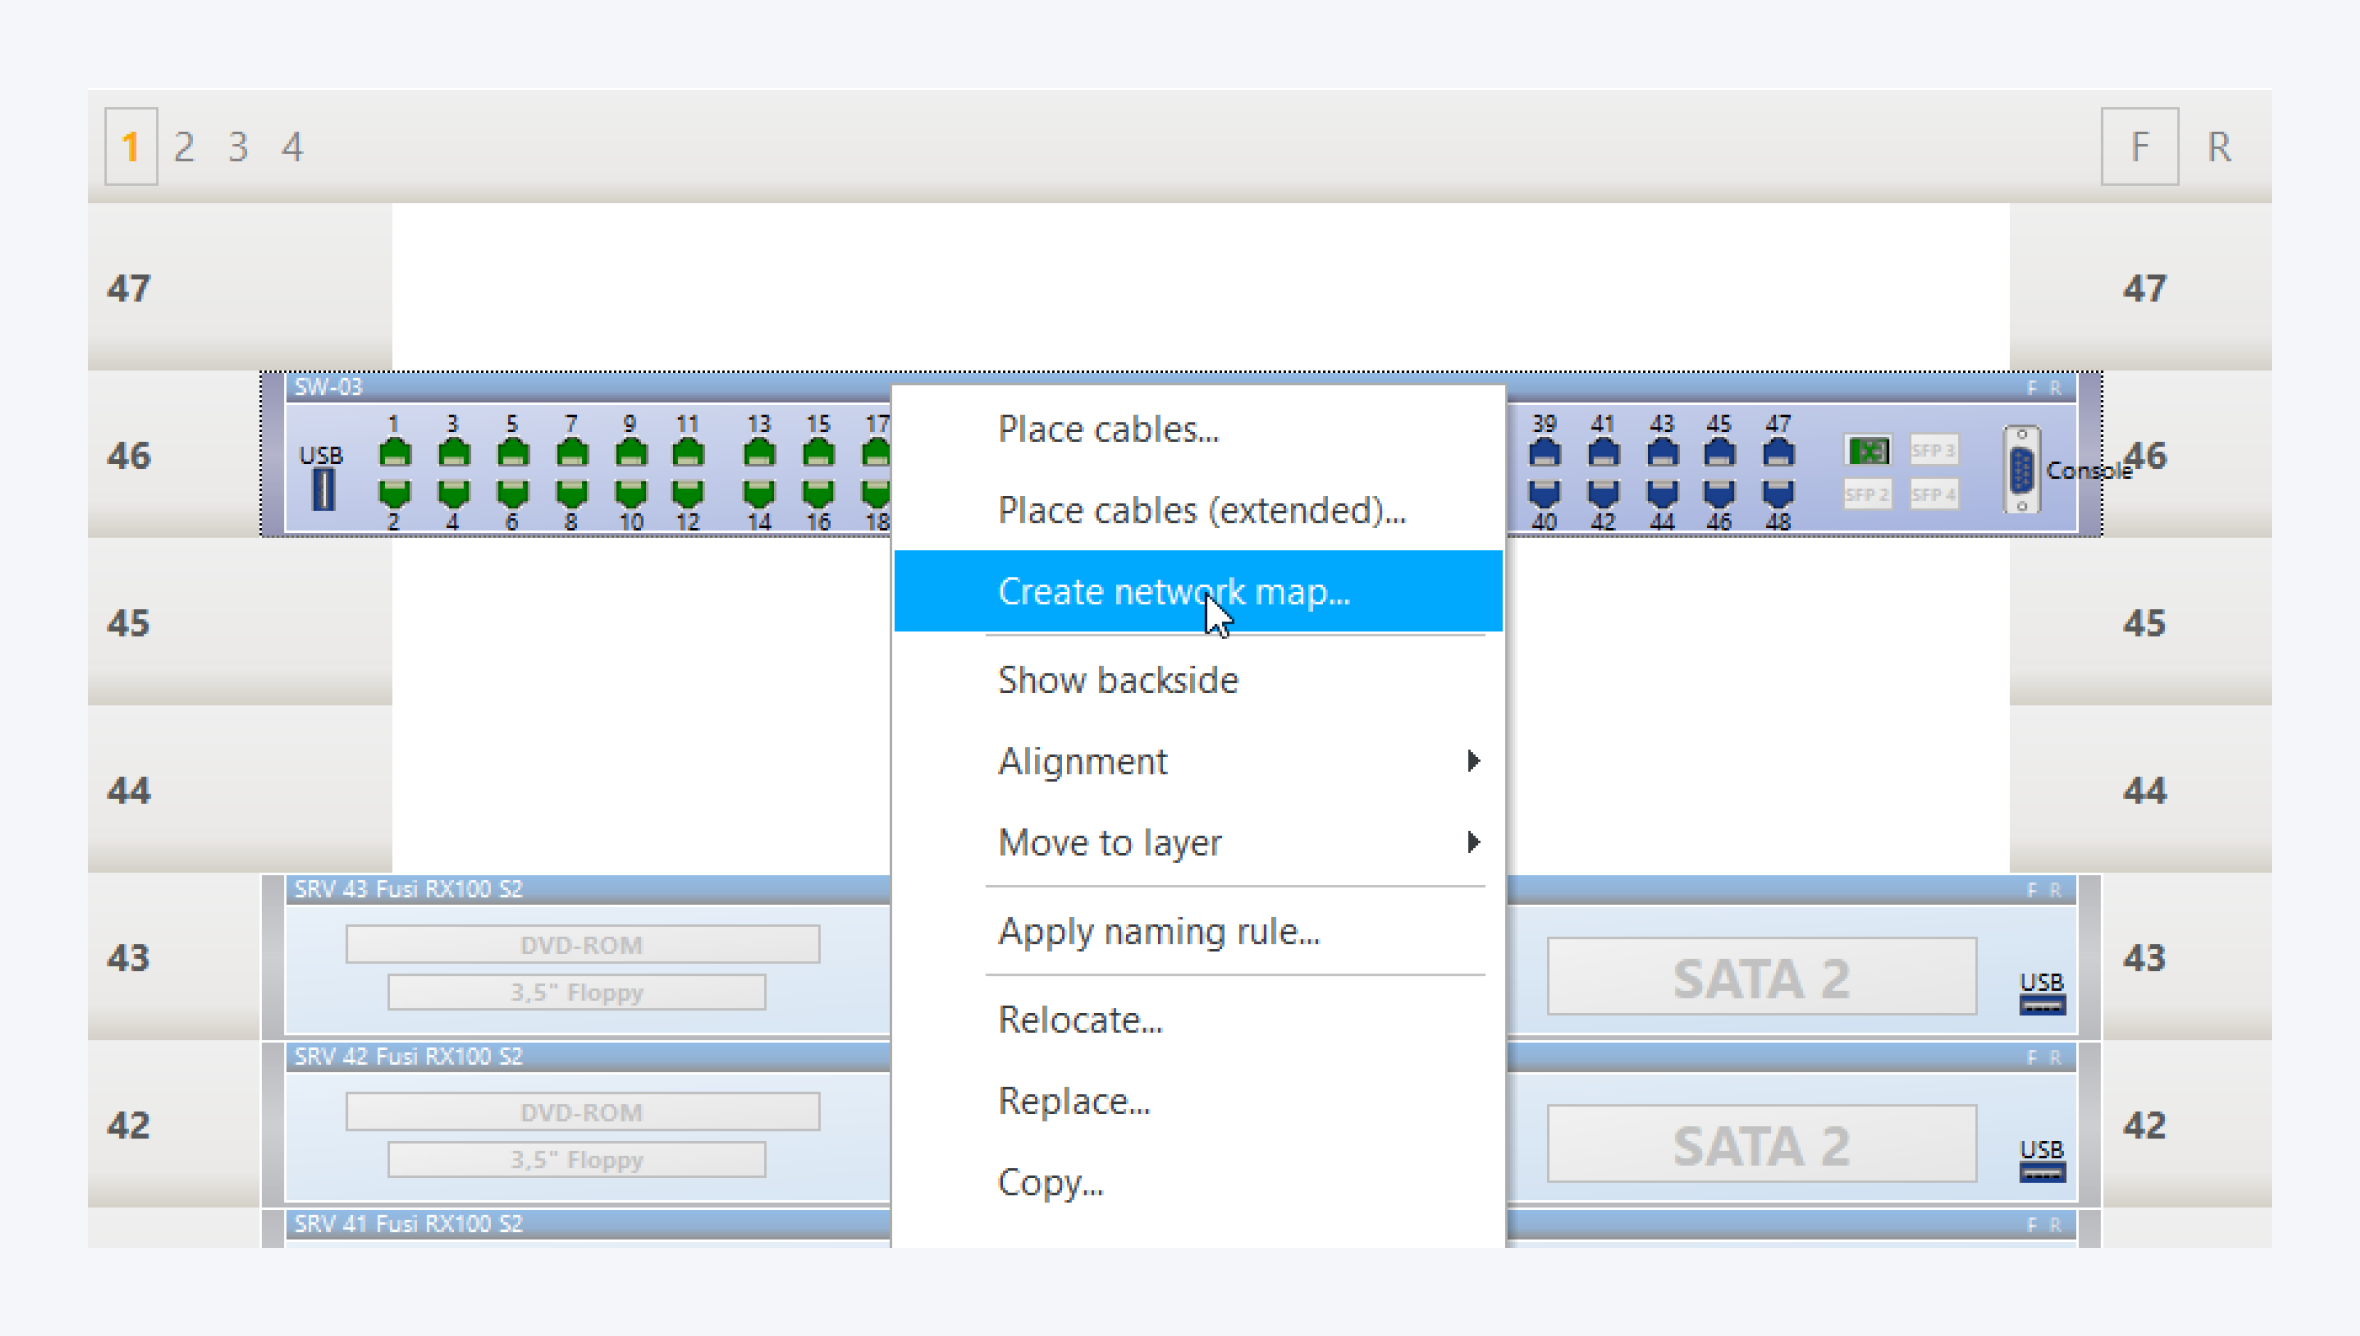Toggle rack rear view with R button

point(2219,147)
